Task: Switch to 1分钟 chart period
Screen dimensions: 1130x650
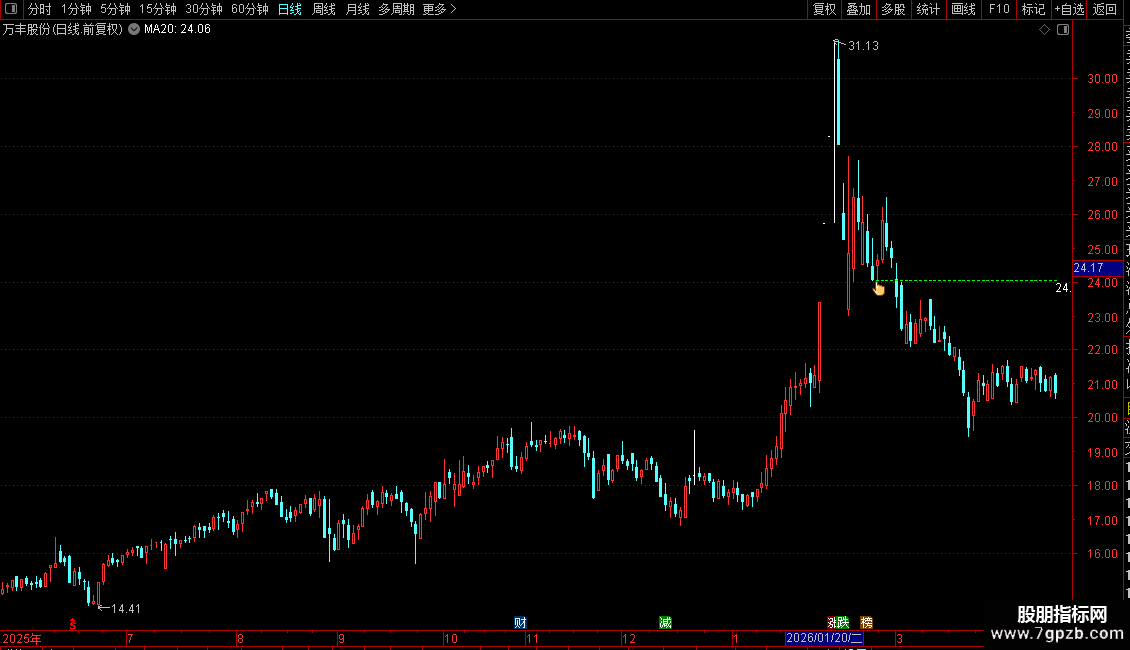Action: 76,9
